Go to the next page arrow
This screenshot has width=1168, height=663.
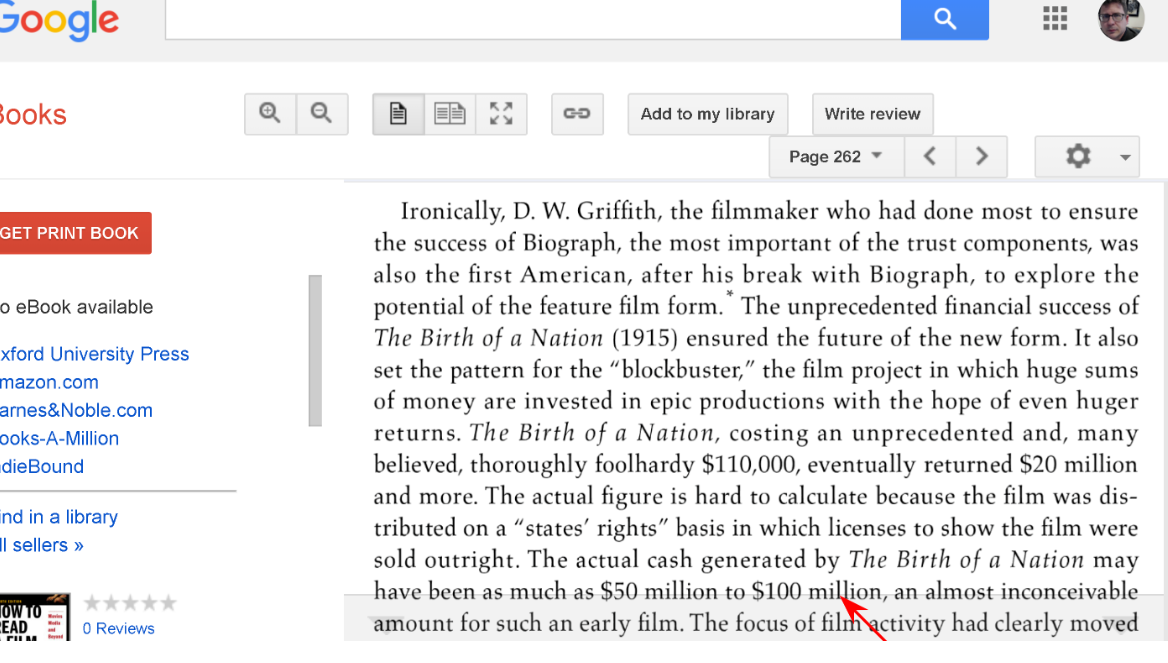tap(981, 156)
